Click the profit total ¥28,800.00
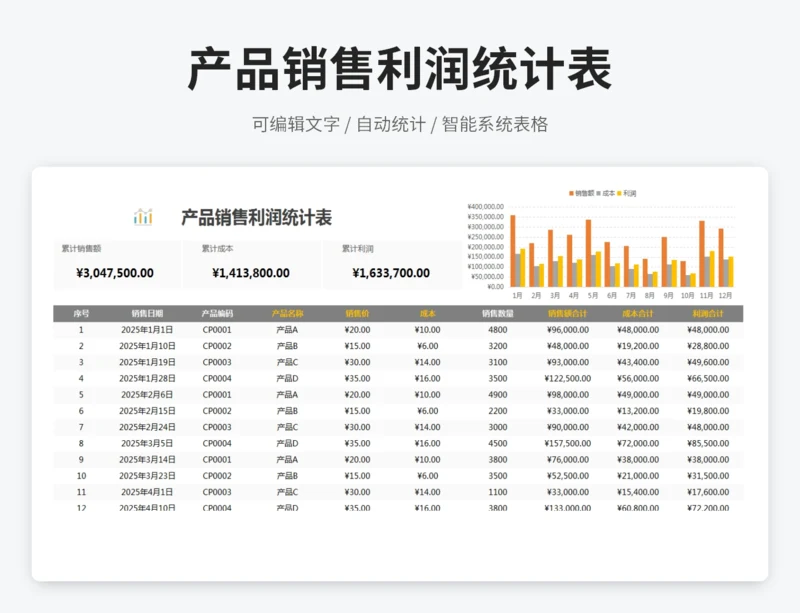 [708, 346]
